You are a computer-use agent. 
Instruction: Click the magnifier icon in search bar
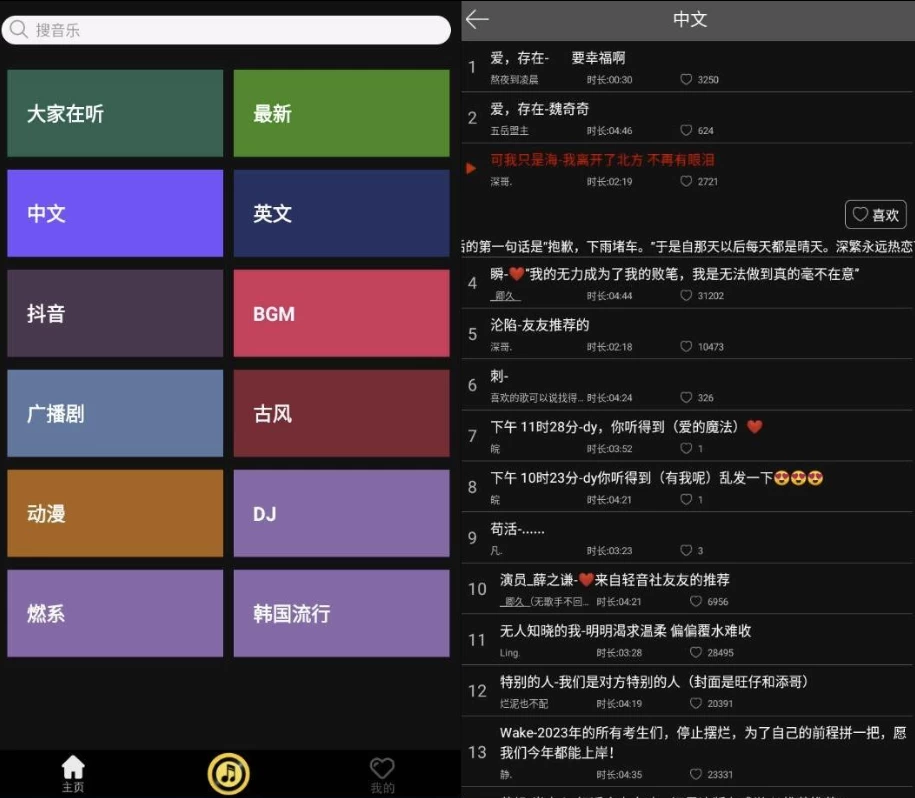pos(18,30)
